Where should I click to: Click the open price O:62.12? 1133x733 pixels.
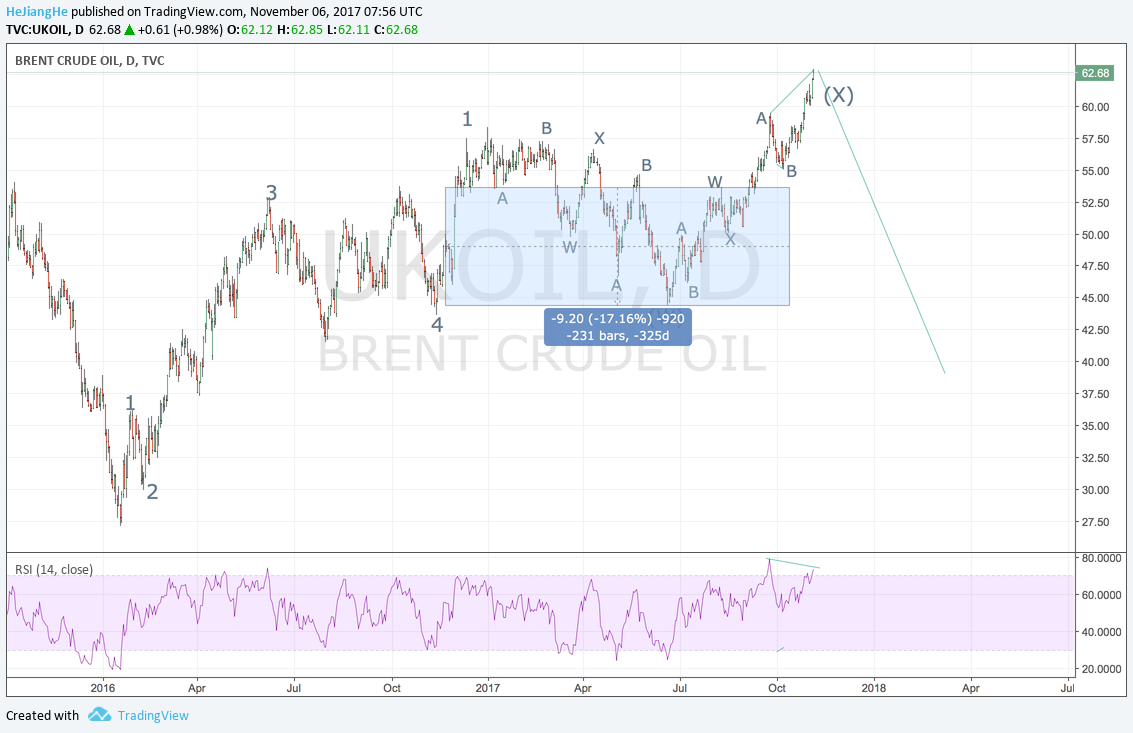(x=250, y=30)
